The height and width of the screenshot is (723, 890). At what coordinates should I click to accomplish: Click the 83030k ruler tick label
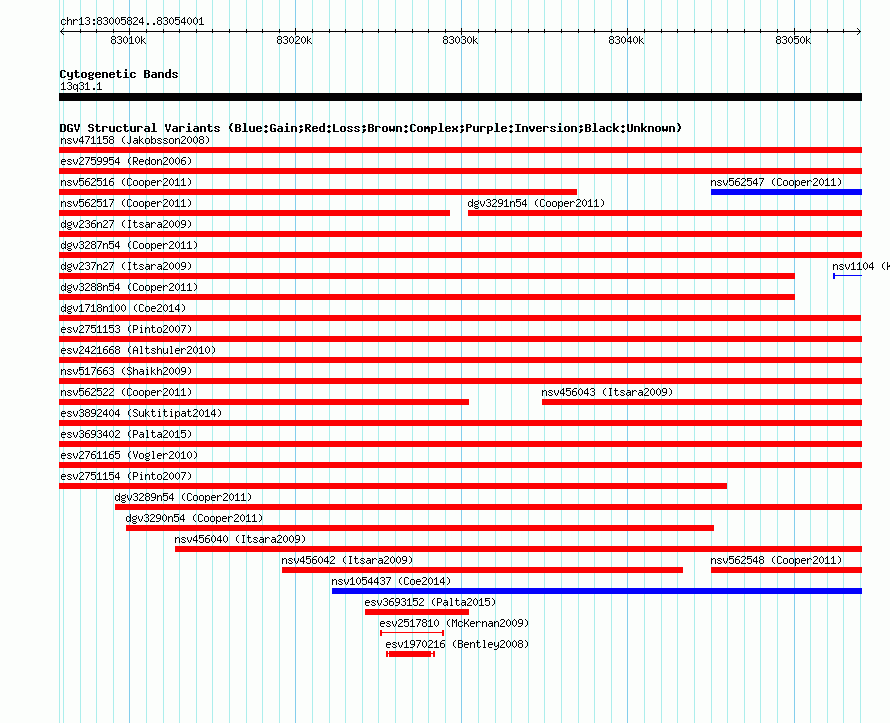click(460, 40)
